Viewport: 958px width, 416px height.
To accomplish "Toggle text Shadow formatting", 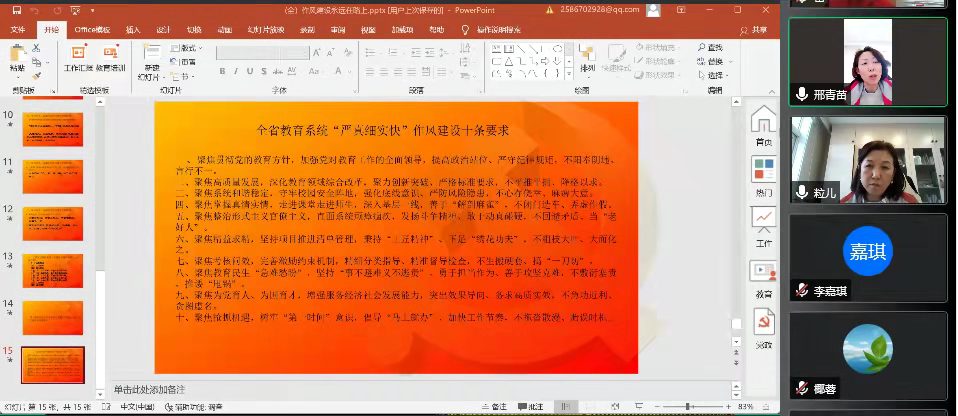I will click(x=264, y=71).
